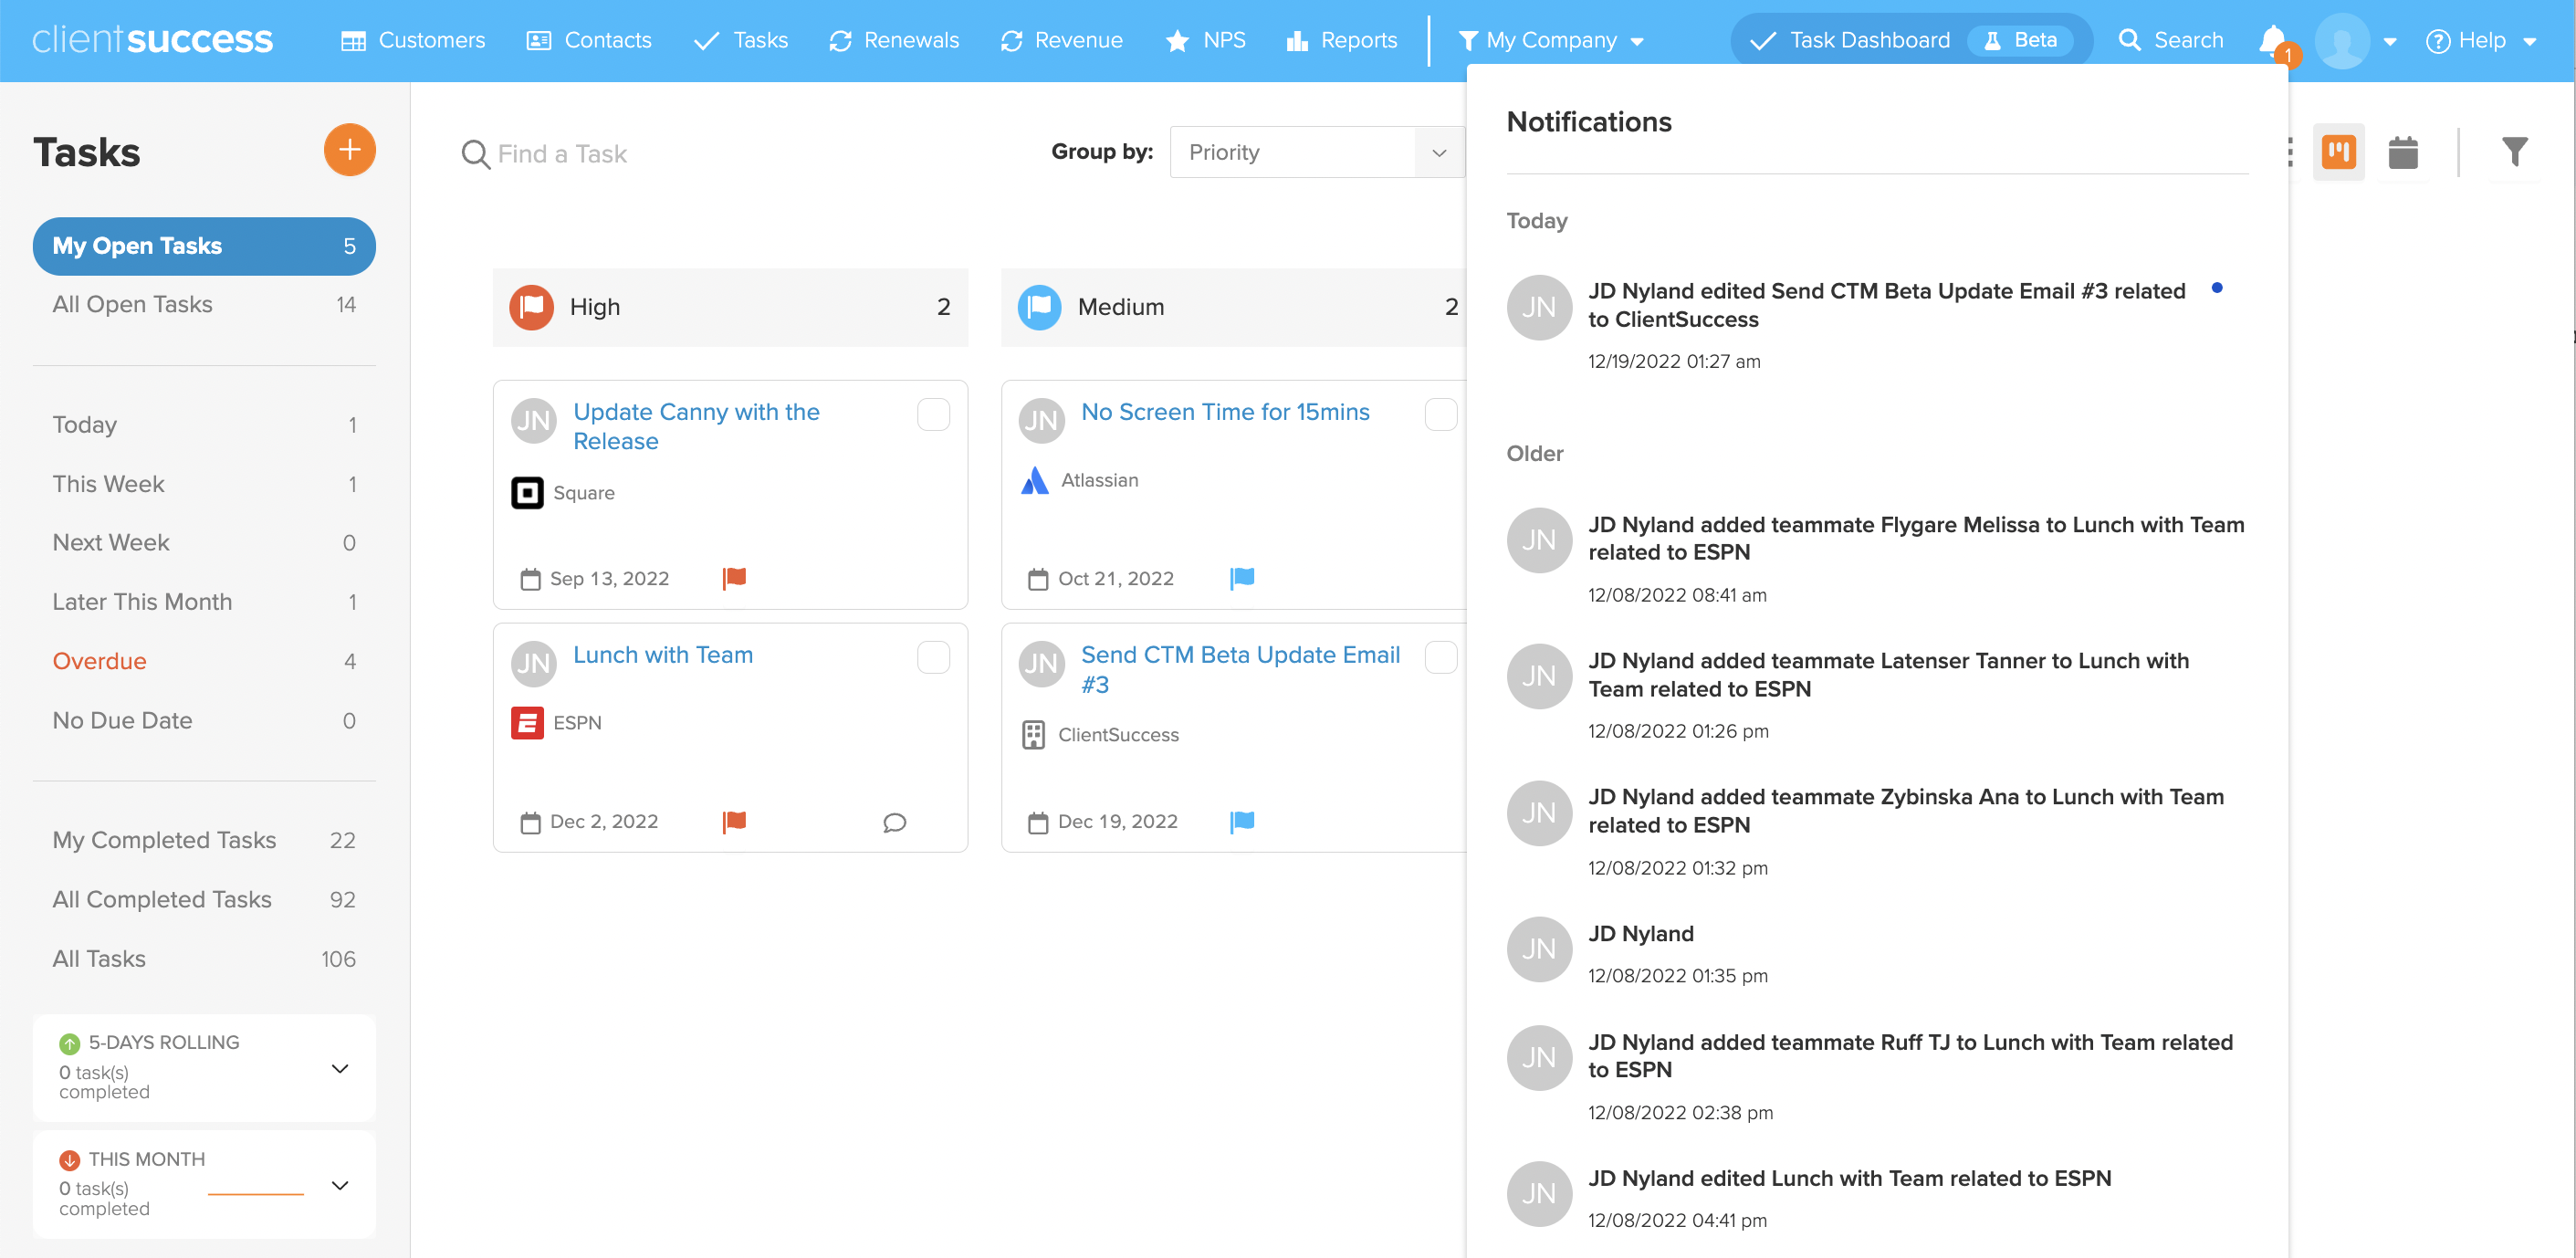Open the Group by Priority dropdown
The width and height of the screenshot is (2576, 1258).
1317,152
